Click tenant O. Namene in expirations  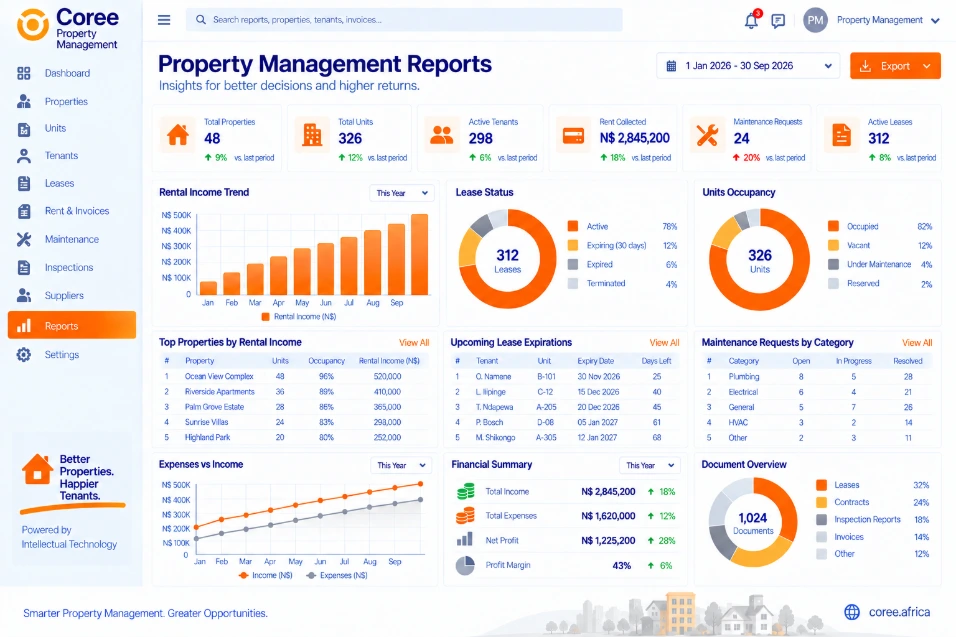pyautogui.click(x=493, y=377)
